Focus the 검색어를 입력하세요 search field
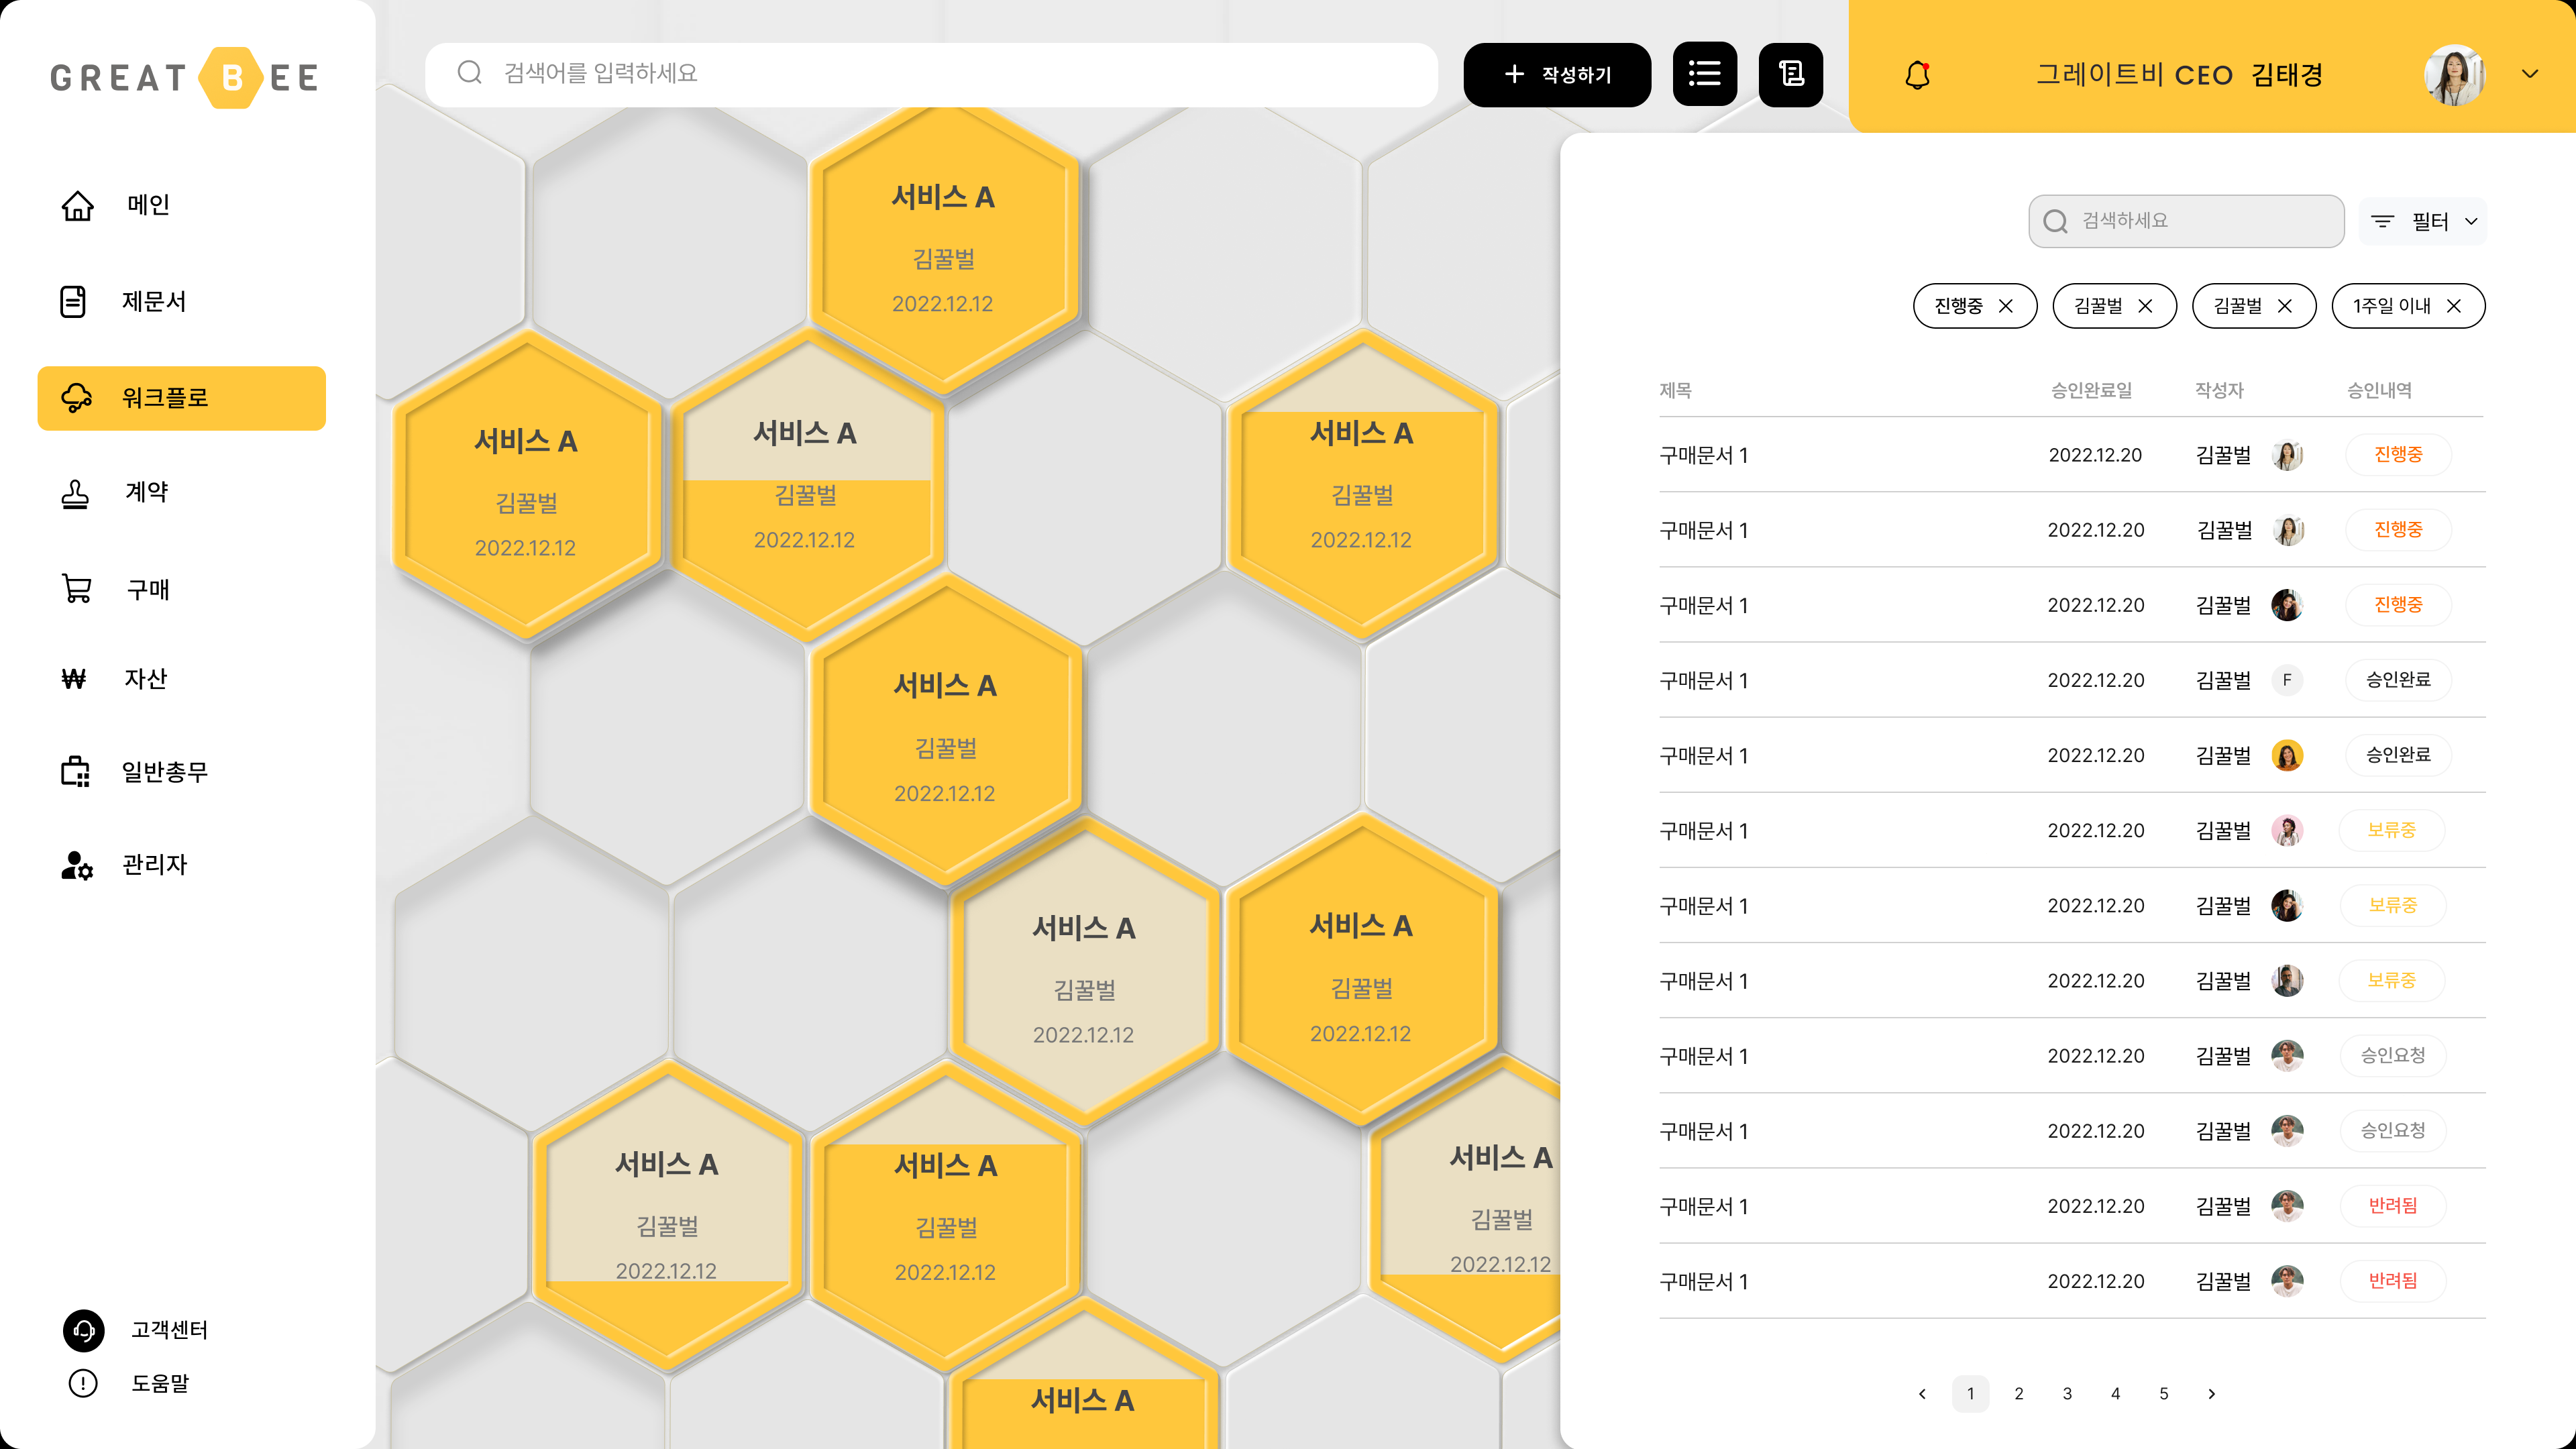The image size is (2576, 1449). coord(931,74)
